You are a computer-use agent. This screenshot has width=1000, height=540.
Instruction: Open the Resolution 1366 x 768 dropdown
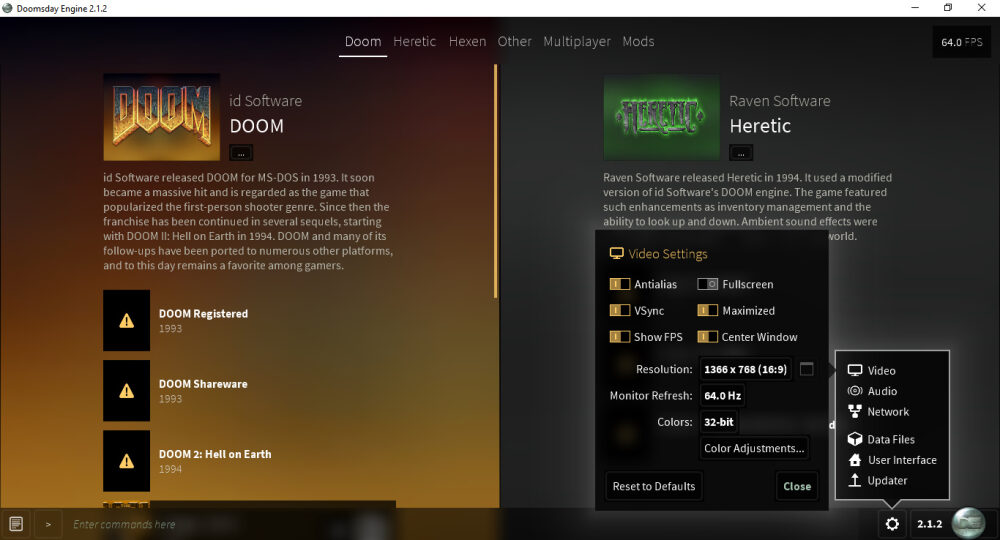pyautogui.click(x=746, y=369)
